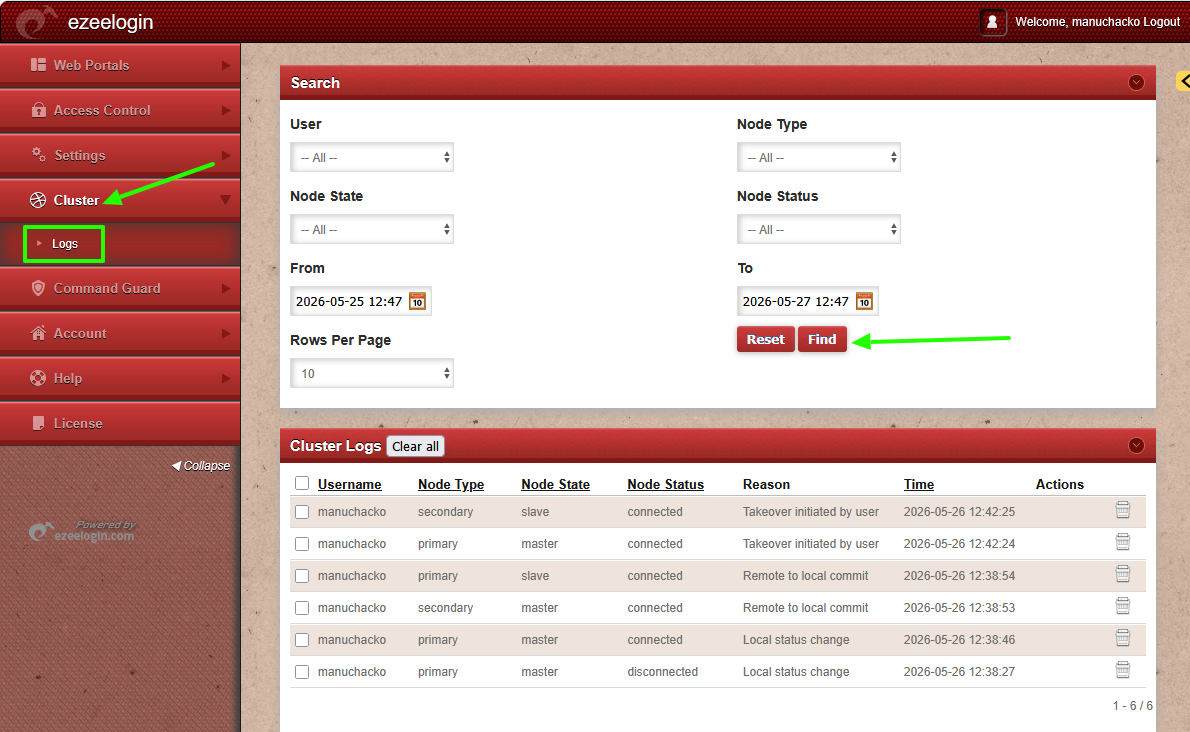Check the primary master 12:42:24 row
The width and height of the screenshot is (1190, 732).
[302, 544]
